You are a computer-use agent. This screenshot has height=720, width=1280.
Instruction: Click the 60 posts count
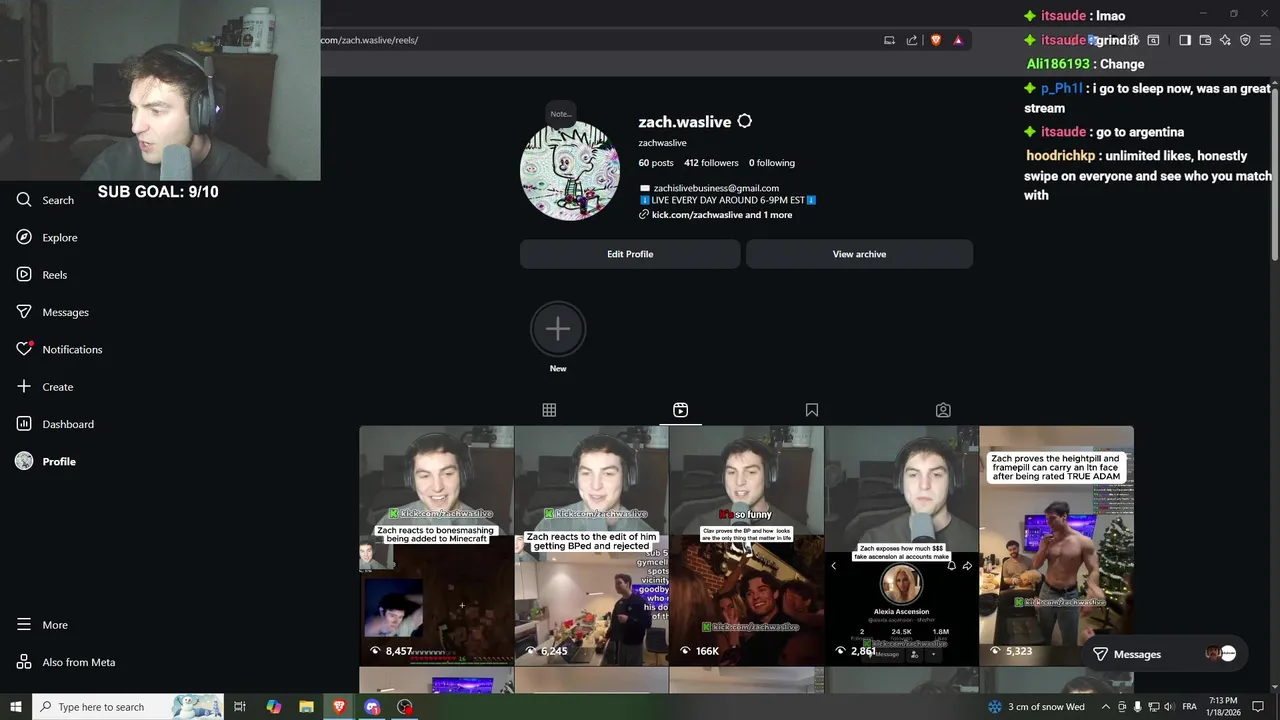point(656,163)
